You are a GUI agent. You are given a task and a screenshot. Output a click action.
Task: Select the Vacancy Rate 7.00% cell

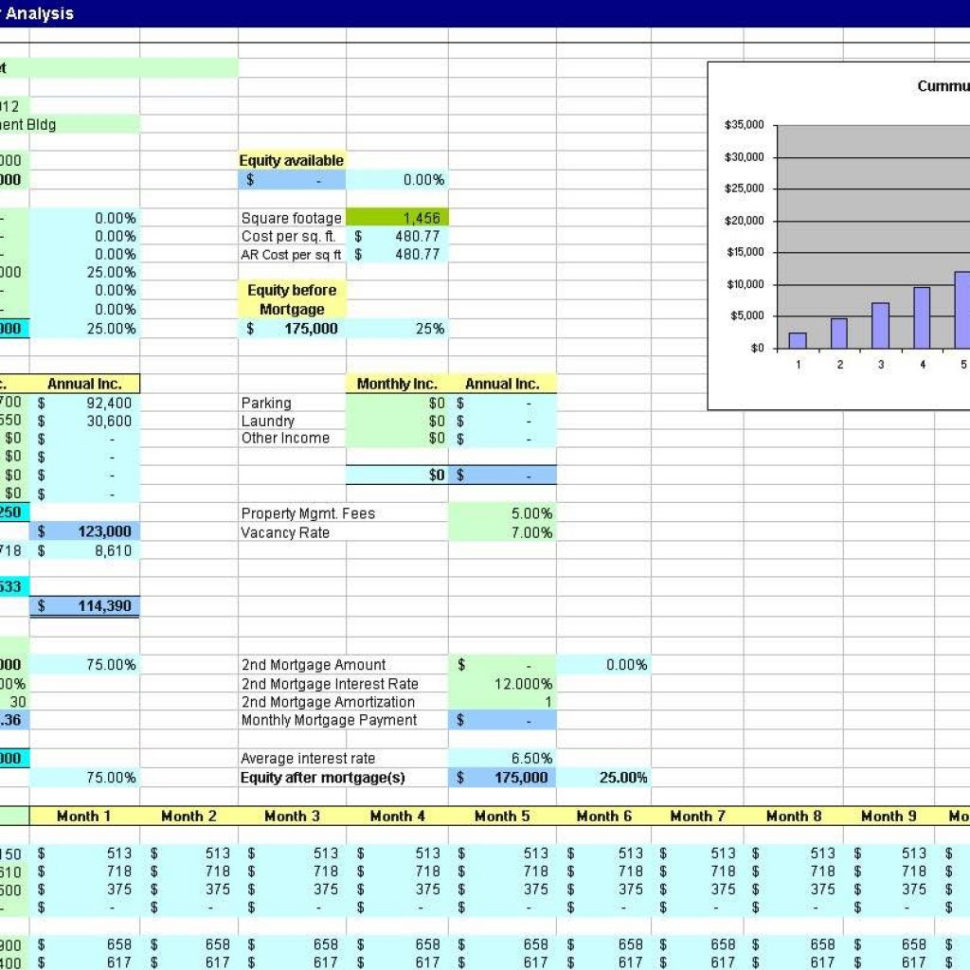click(501, 532)
